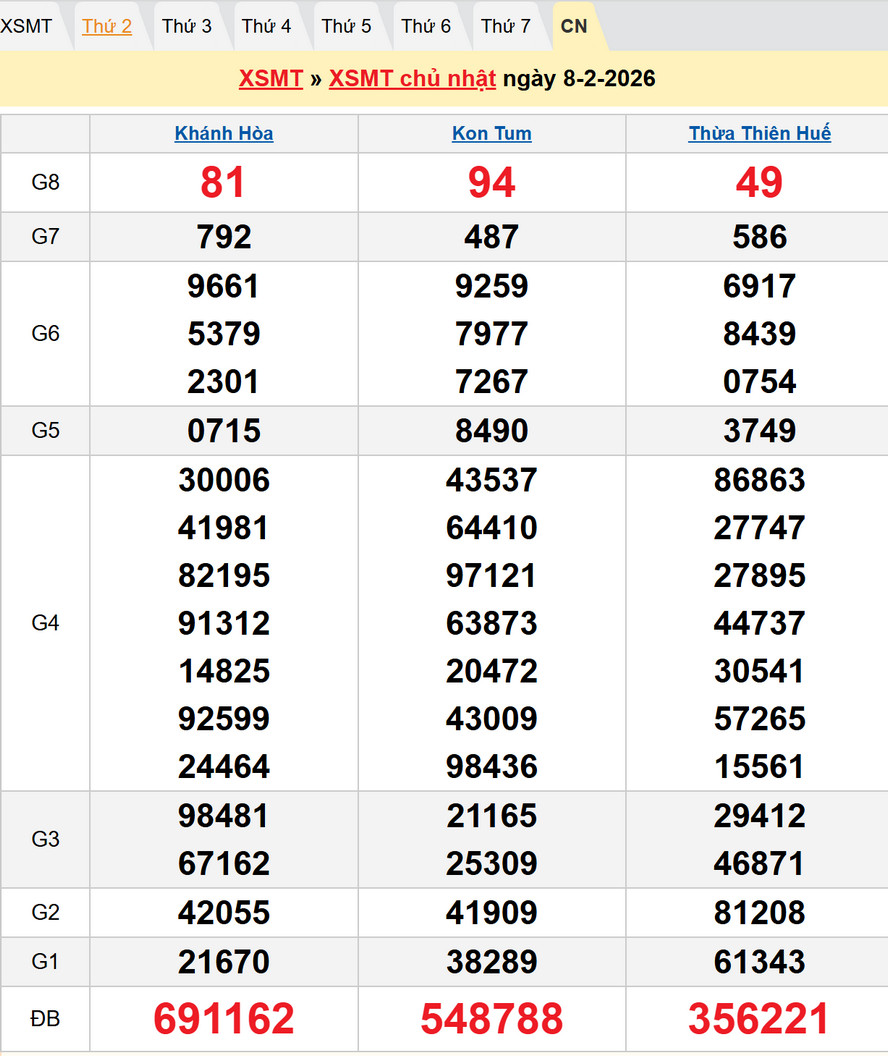This screenshot has width=888, height=1056.
Task: Open the Thừa Thiên Huế link
Action: [x=760, y=133]
